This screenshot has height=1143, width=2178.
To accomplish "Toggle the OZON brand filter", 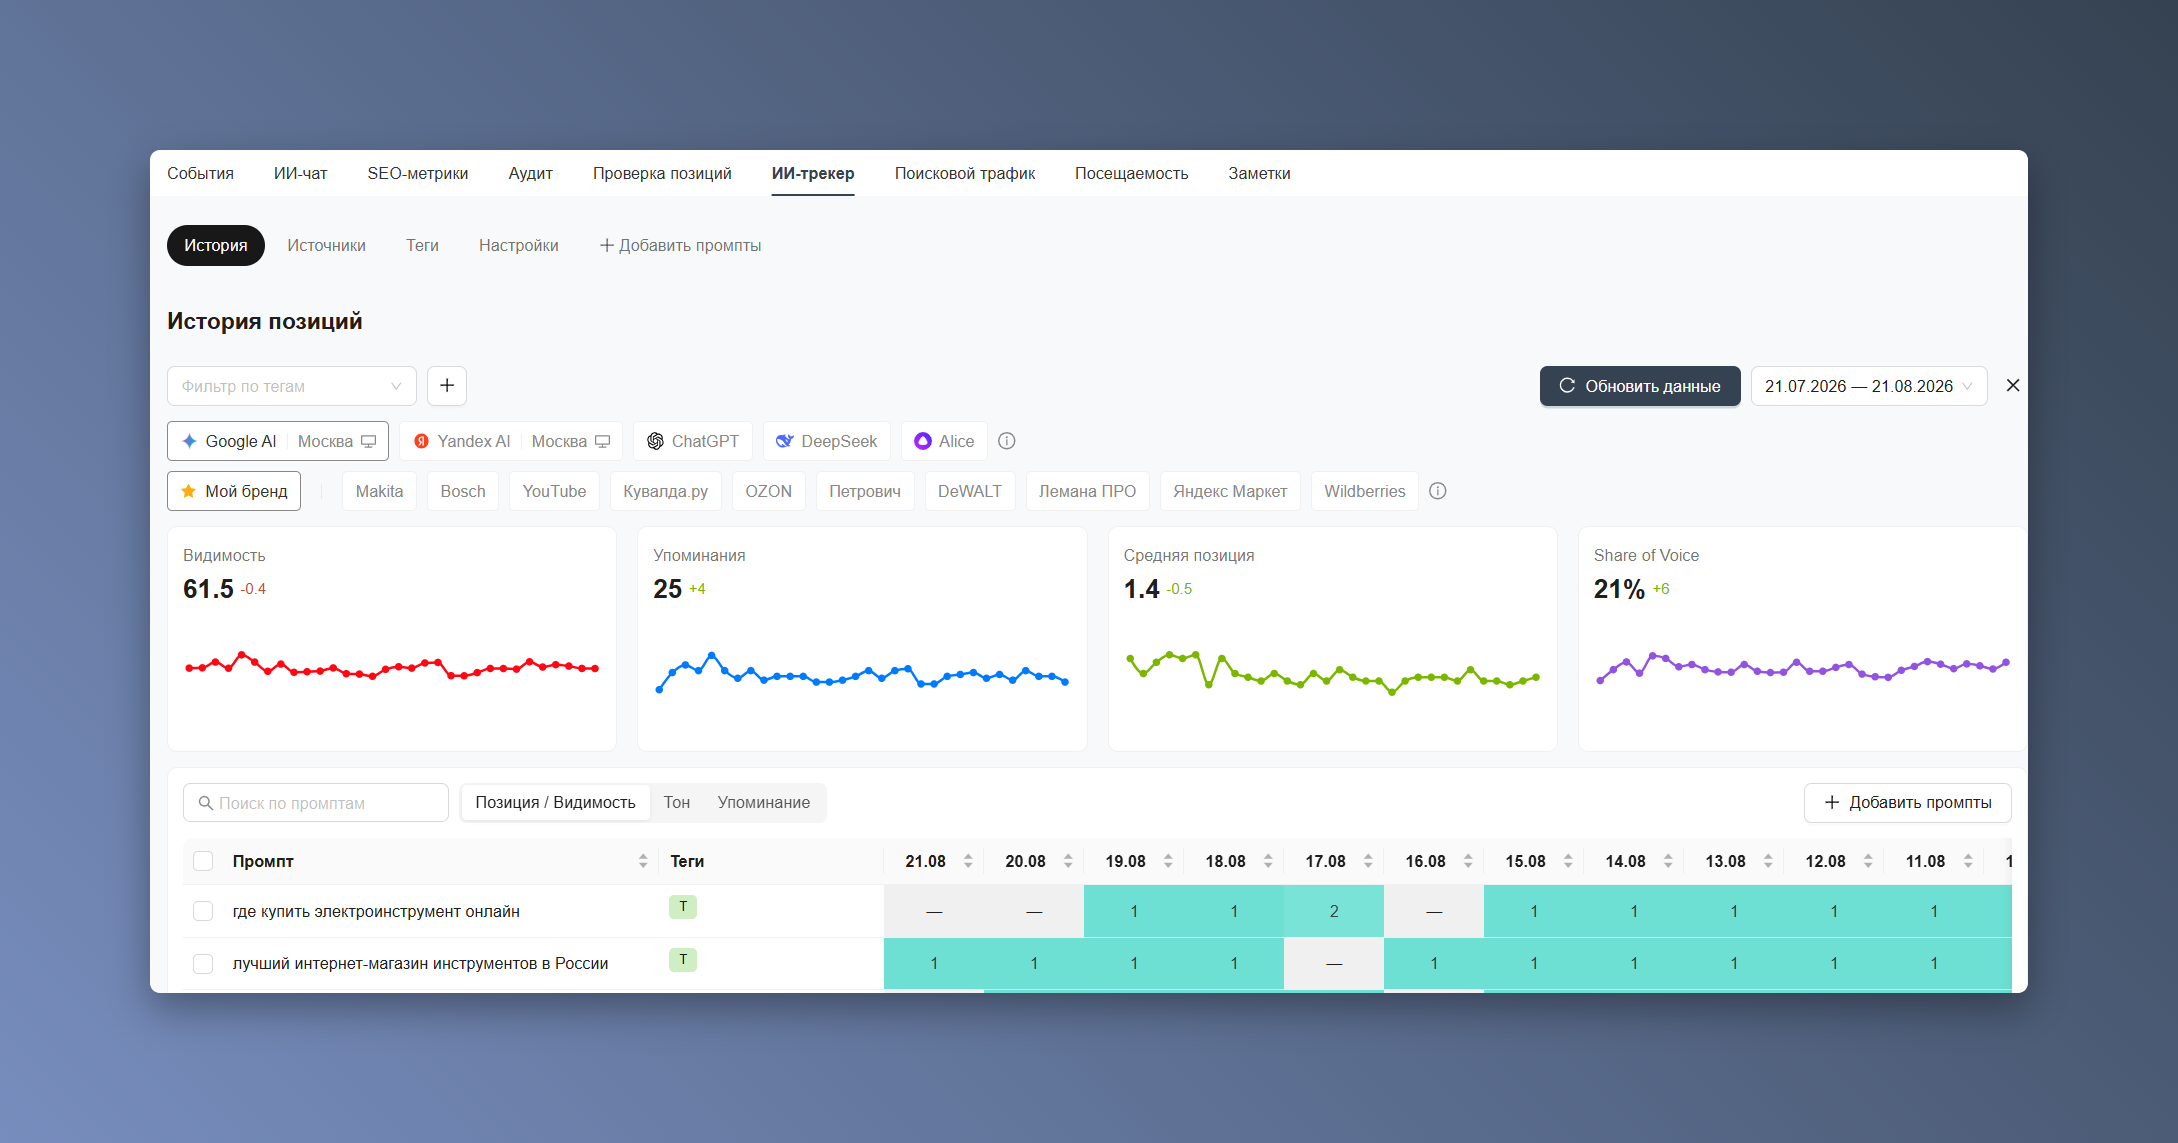I will [769, 491].
